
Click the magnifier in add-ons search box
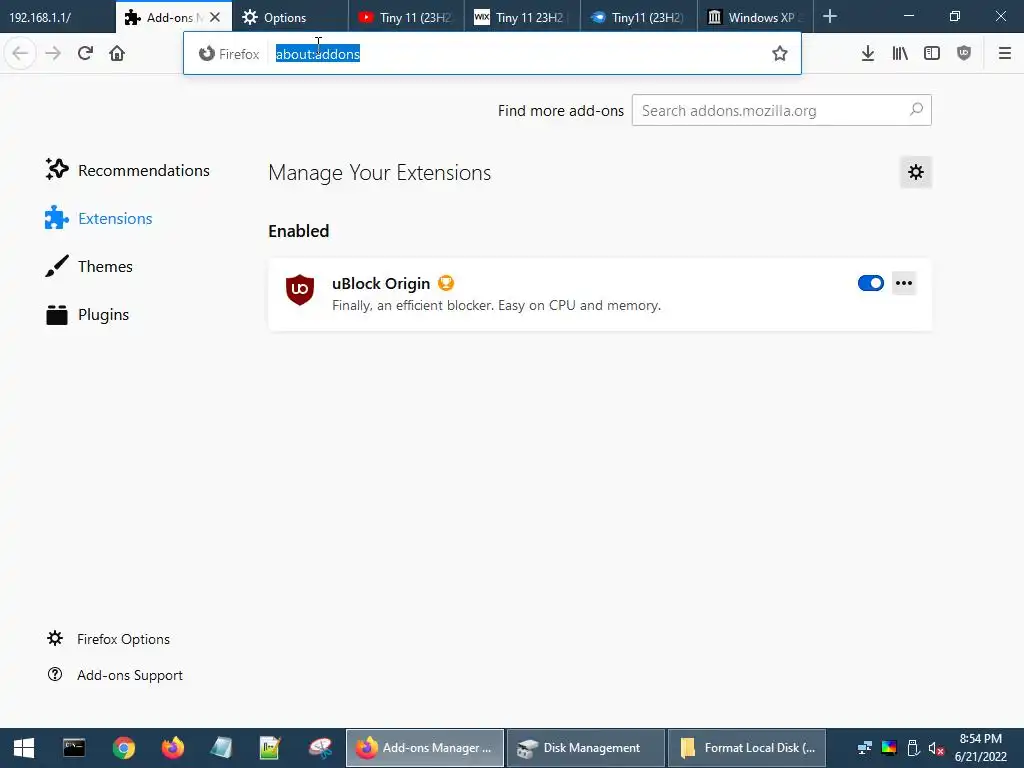916,110
